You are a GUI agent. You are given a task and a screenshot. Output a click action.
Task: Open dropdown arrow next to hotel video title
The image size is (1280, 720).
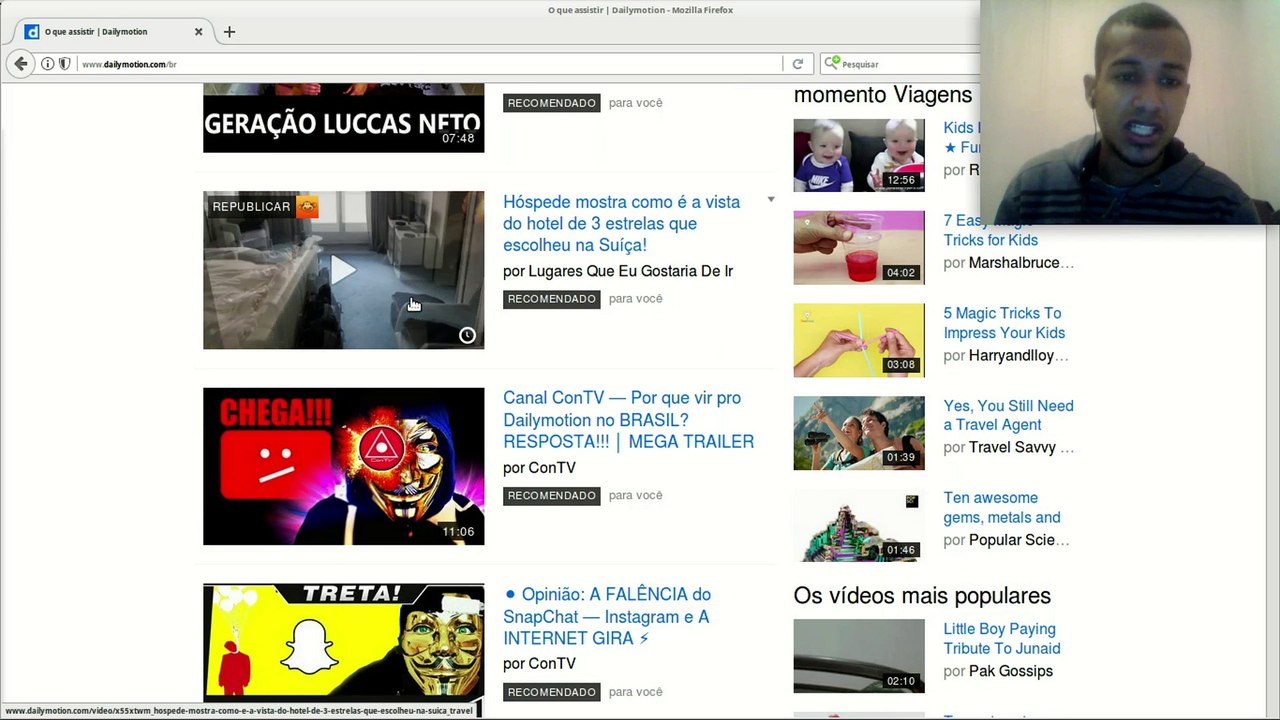[x=771, y=200]
